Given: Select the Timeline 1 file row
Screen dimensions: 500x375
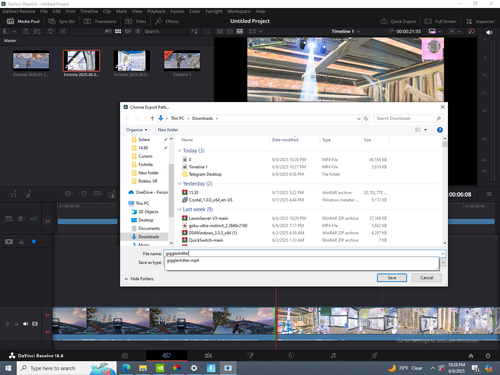Looking at the screenshot, I should click(x=284, y=167).
